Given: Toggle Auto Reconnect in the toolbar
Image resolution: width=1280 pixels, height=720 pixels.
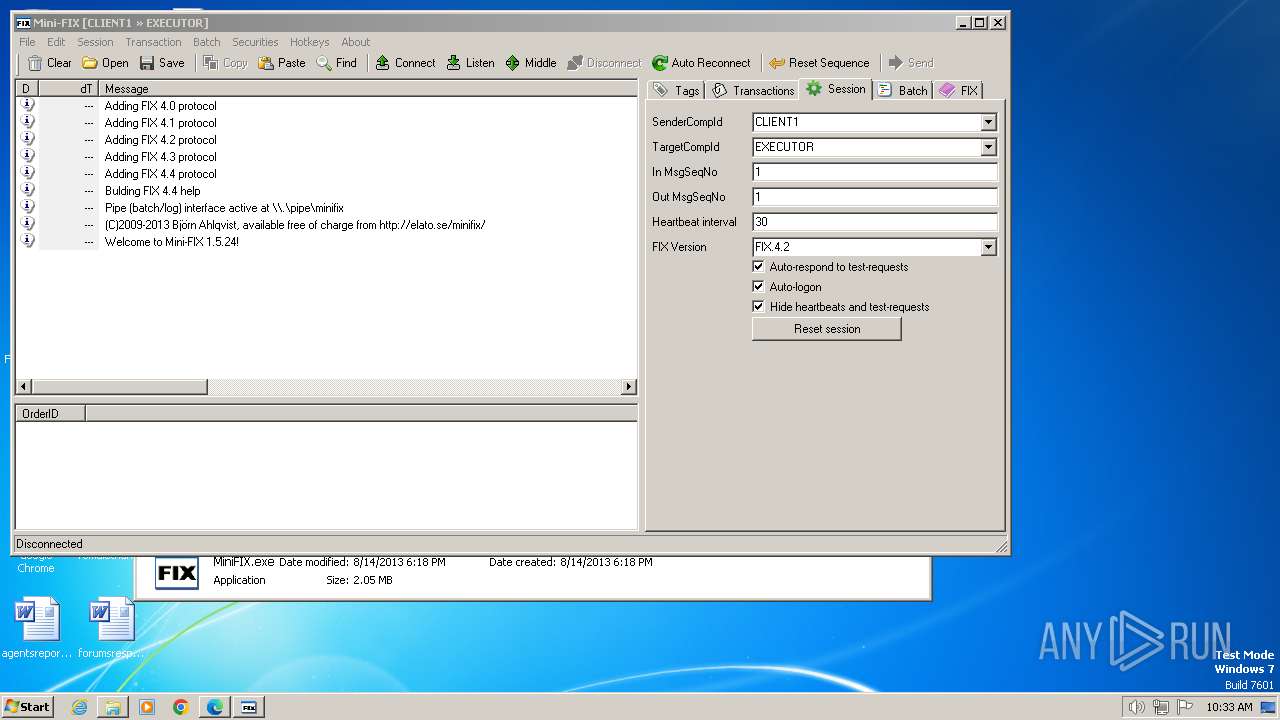Looking at the screenshot, I should click(x=701, y=63).
